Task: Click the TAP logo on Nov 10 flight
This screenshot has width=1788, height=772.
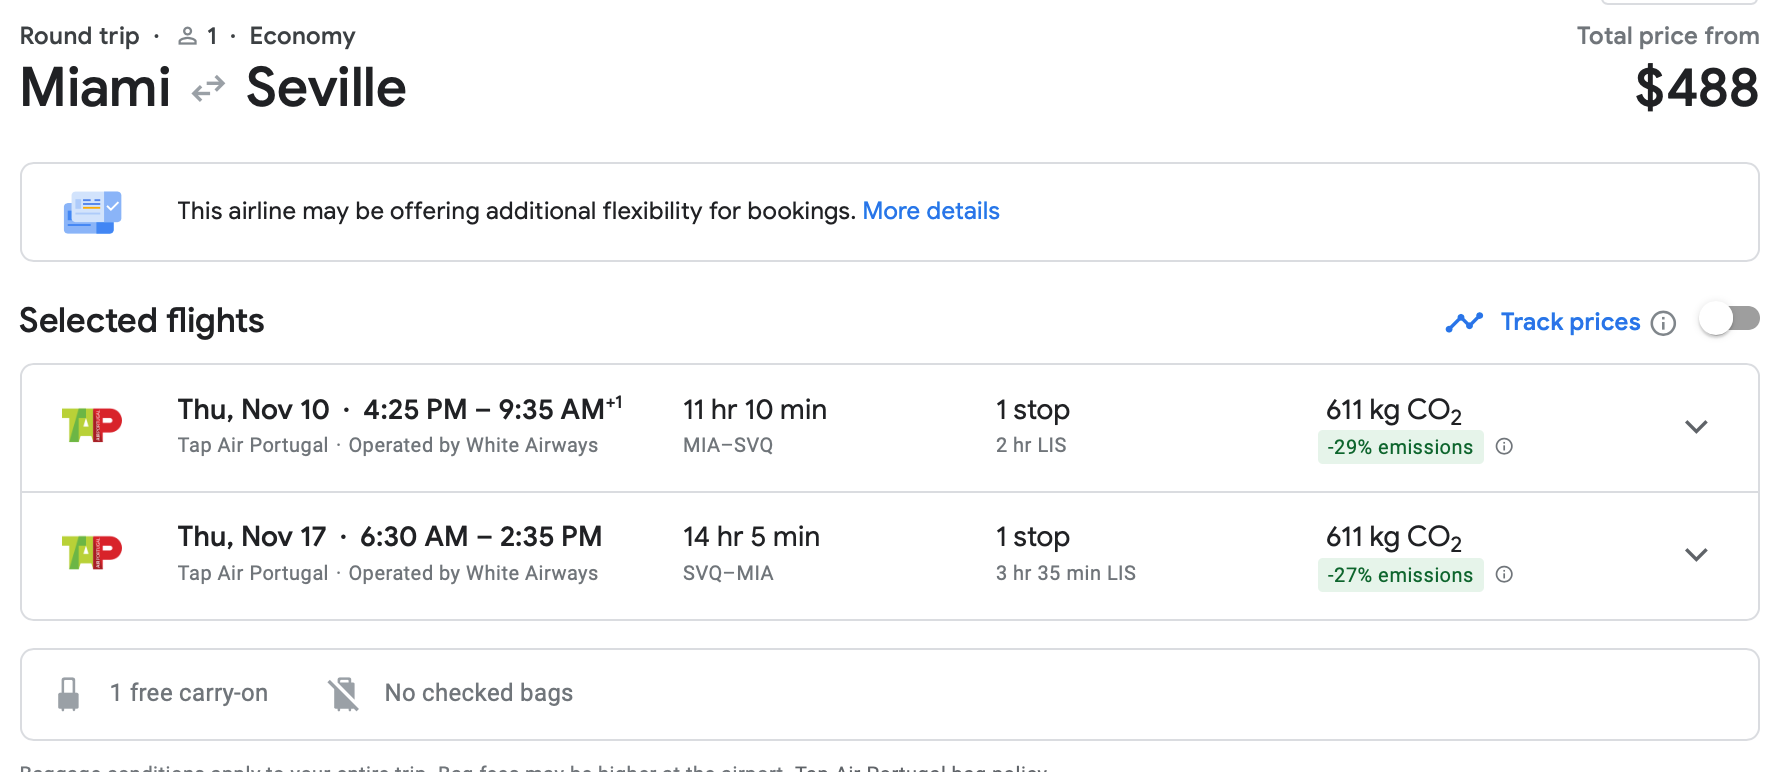Action: (92, 426)
